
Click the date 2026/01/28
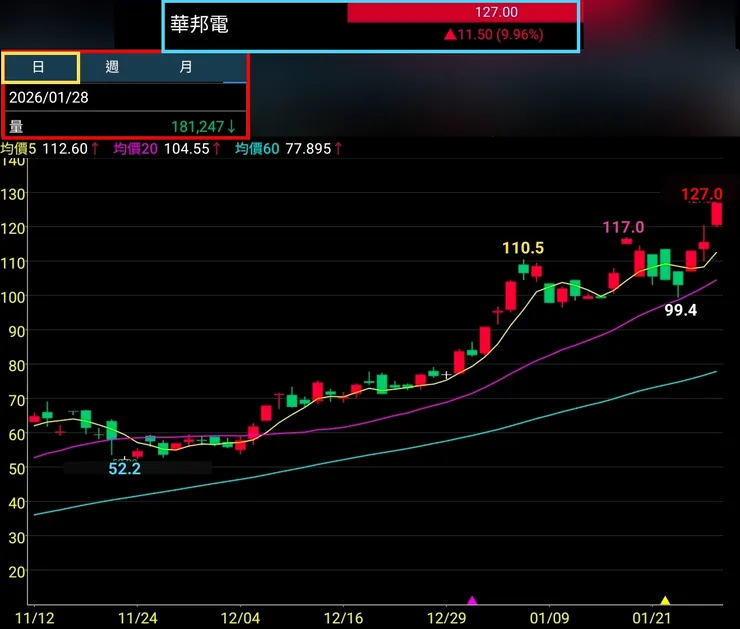pos(49,98)
